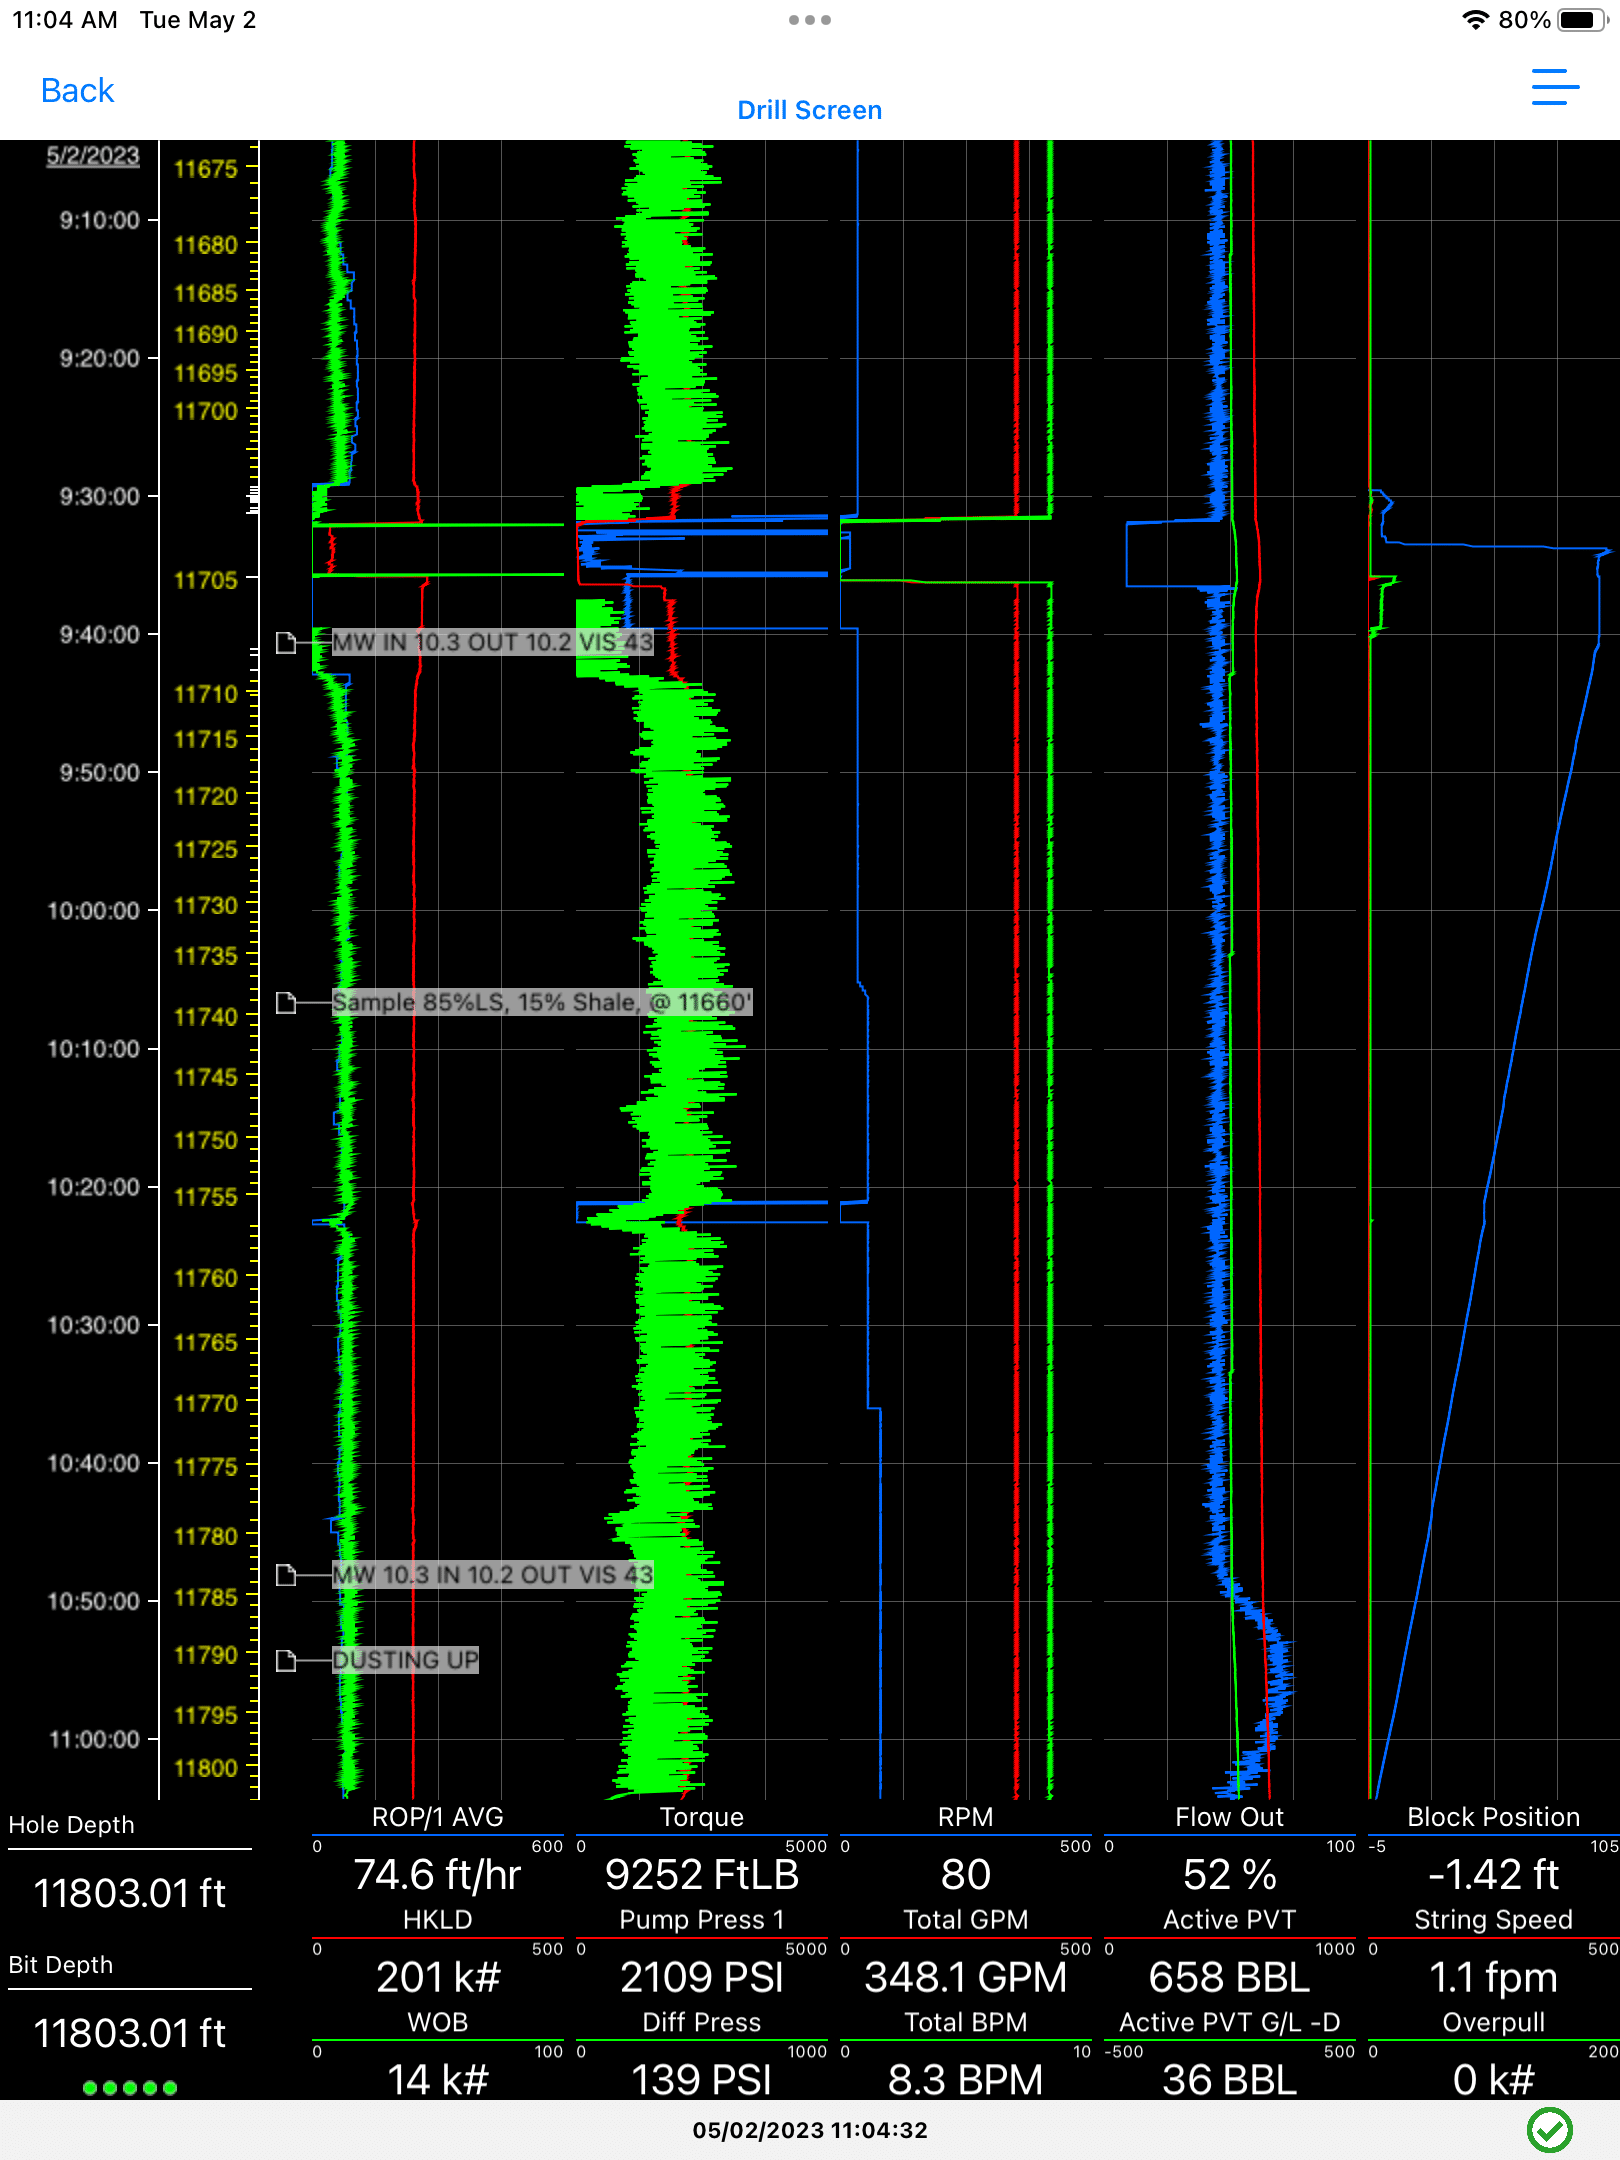Select the Torque readout 9252 FtLB
Image resolution: width=1620 pixels, height=2160 pixels.
point(703,1875)
